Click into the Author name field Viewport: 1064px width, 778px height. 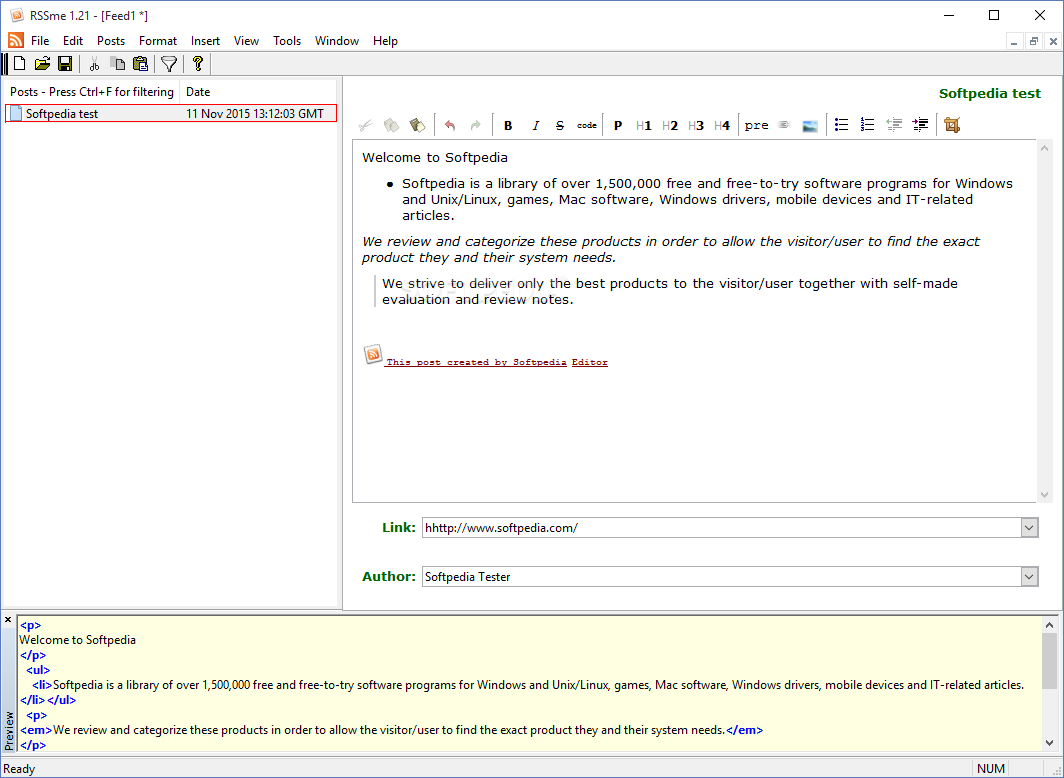tap(721, 577)
